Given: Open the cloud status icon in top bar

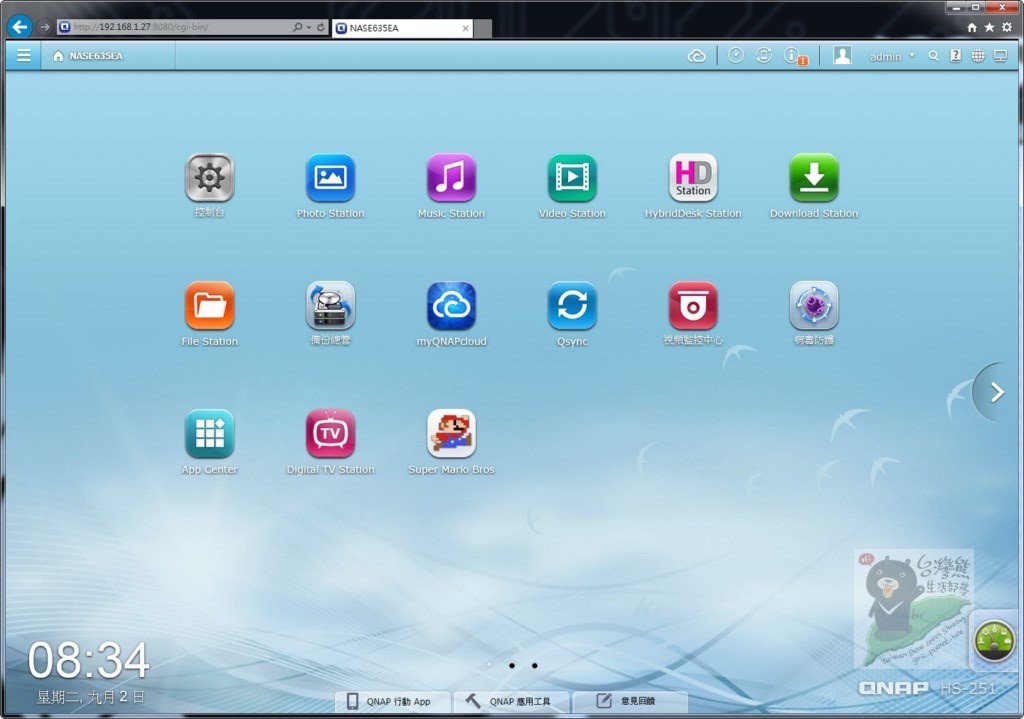Looking at the screenshot, I should click(697, 56).
